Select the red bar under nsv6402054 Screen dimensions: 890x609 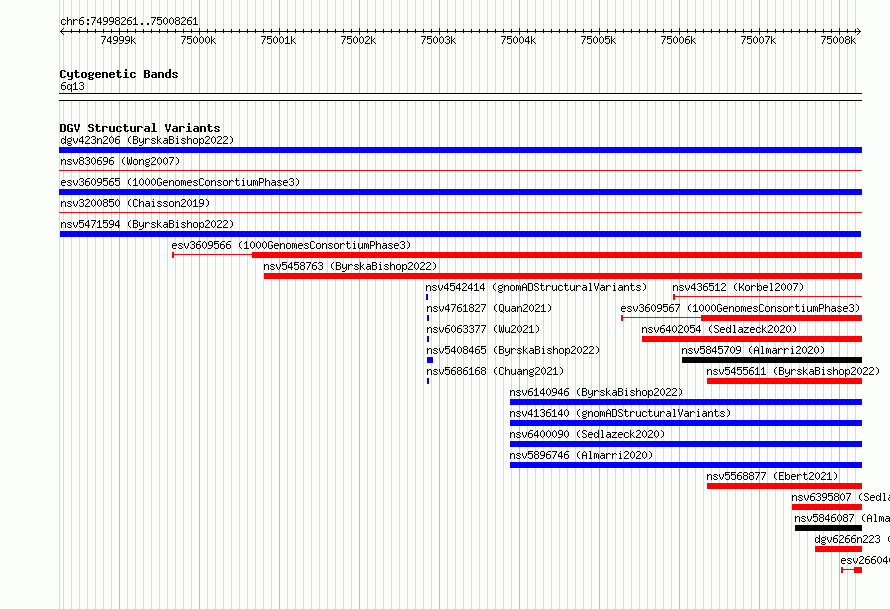(752, 339)
